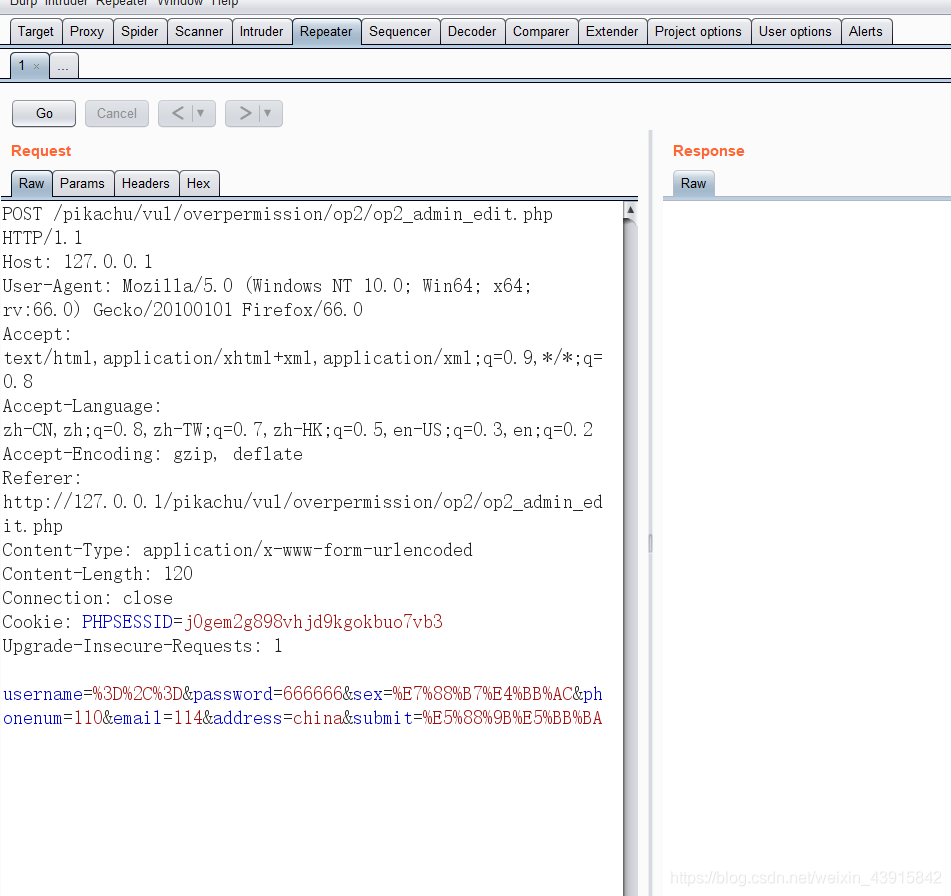
Task: Click the 'Upgrade-Insecure-Requests: 1' line
Action: click(142, 646)
